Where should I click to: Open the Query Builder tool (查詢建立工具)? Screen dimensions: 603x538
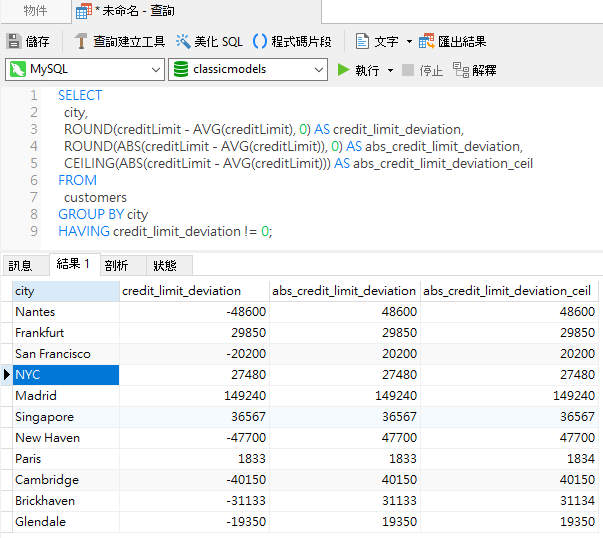click(x=82, y=42)
